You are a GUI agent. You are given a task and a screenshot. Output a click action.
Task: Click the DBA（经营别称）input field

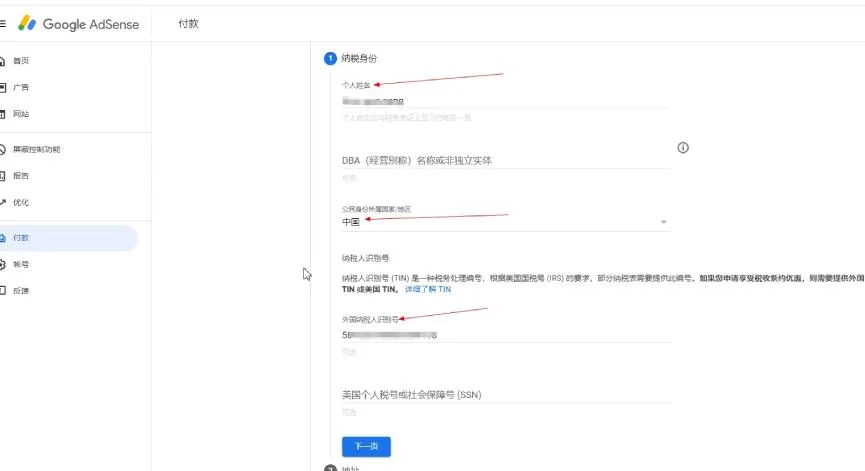pyautogui.click(x=506, y=160)
